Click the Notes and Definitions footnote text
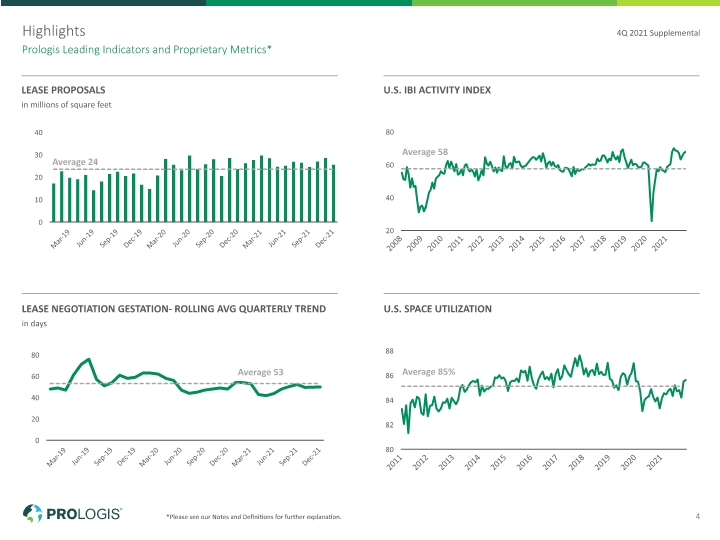The height and width of the screenshot is (540, 720). pos(254,517)
